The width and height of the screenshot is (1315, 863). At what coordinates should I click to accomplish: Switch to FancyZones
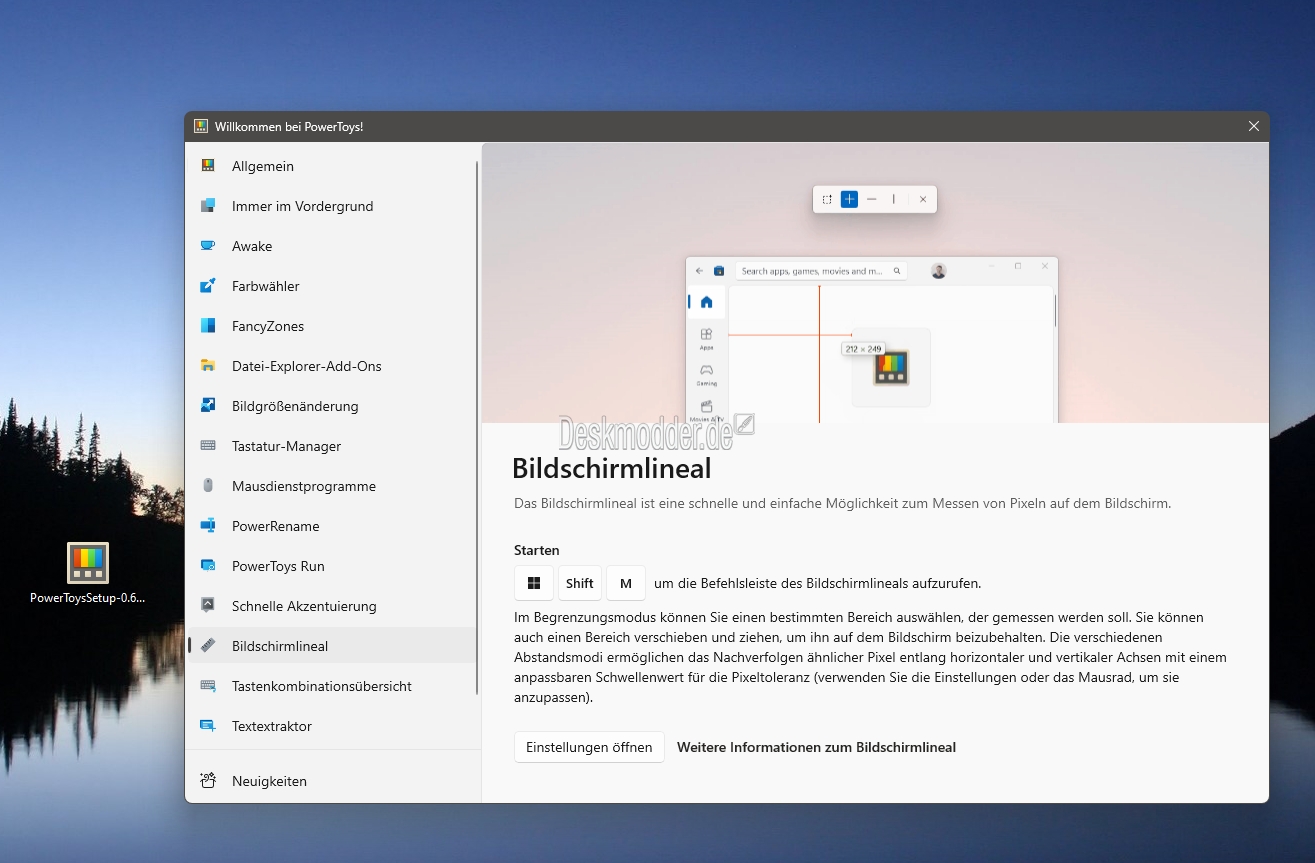(331, 326)
